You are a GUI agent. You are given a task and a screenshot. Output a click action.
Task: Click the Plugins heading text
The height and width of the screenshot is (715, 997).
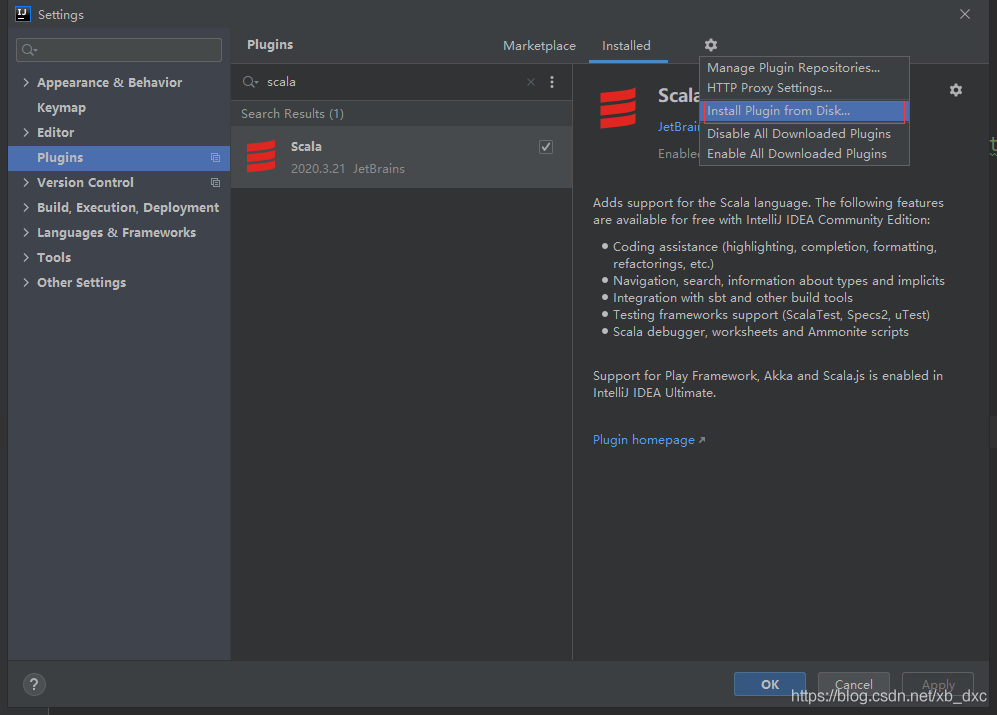(270, 45)
